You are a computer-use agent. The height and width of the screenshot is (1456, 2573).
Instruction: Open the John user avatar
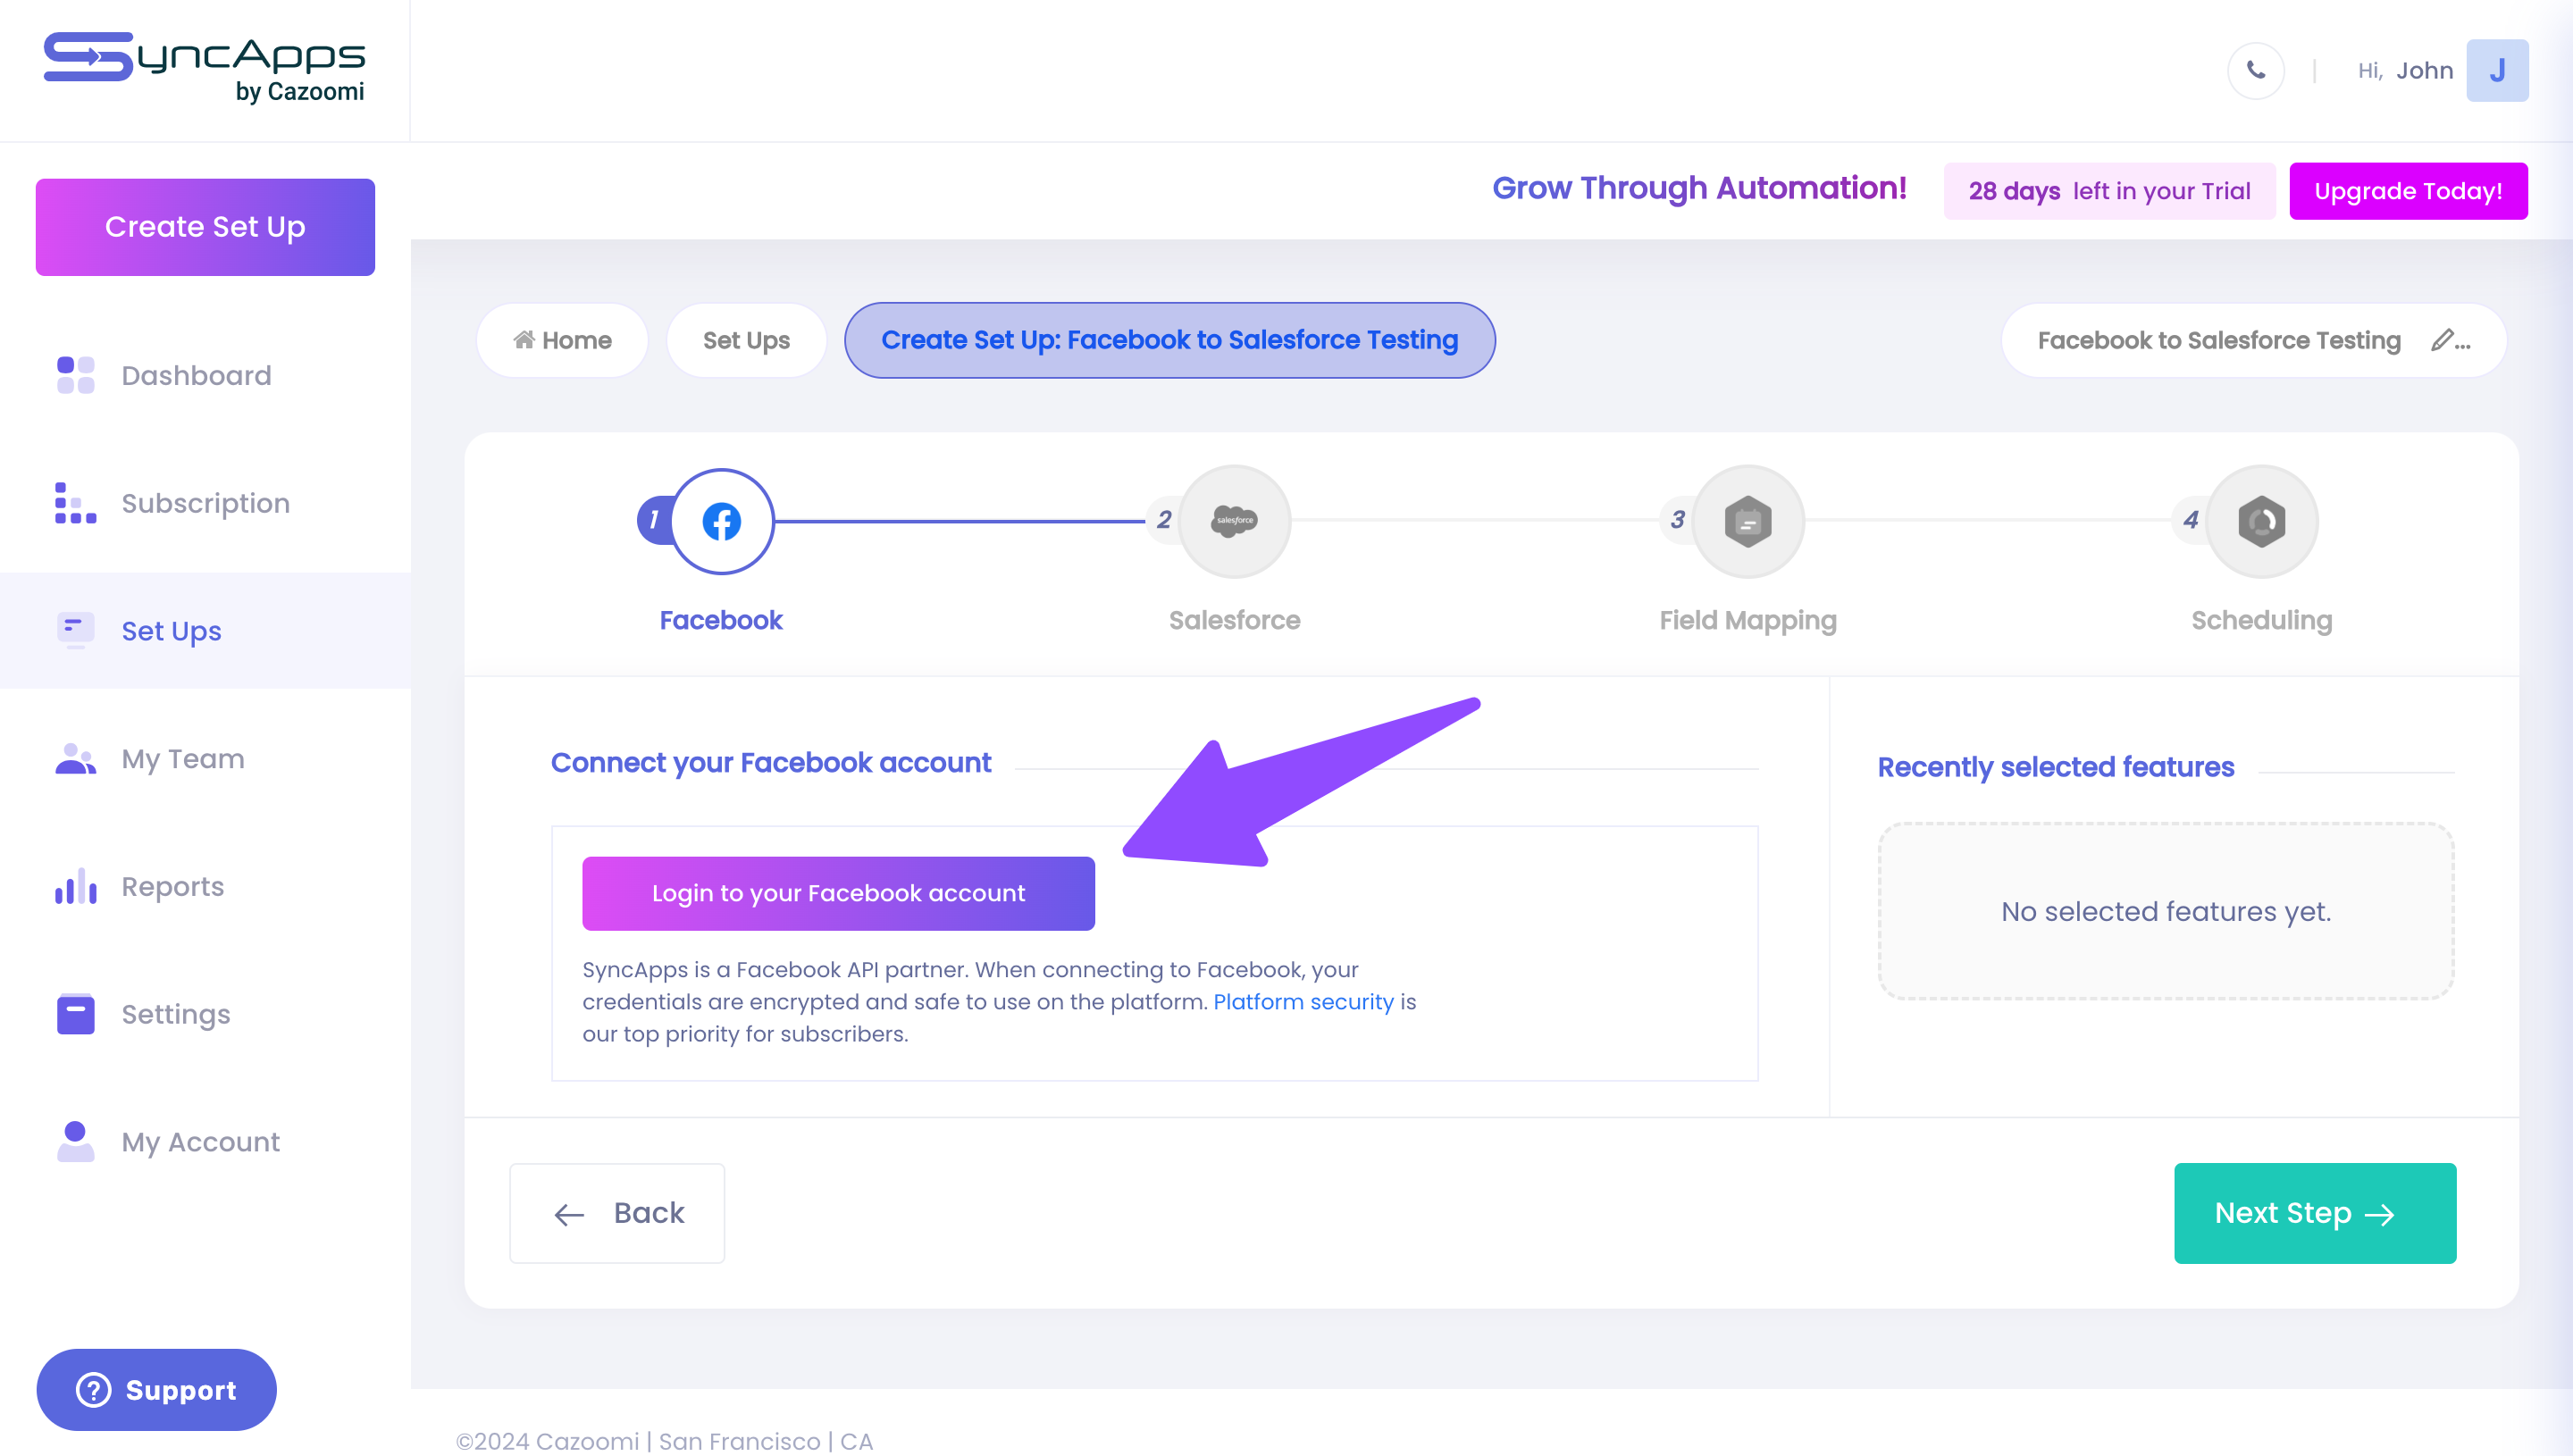[2497, 70]
